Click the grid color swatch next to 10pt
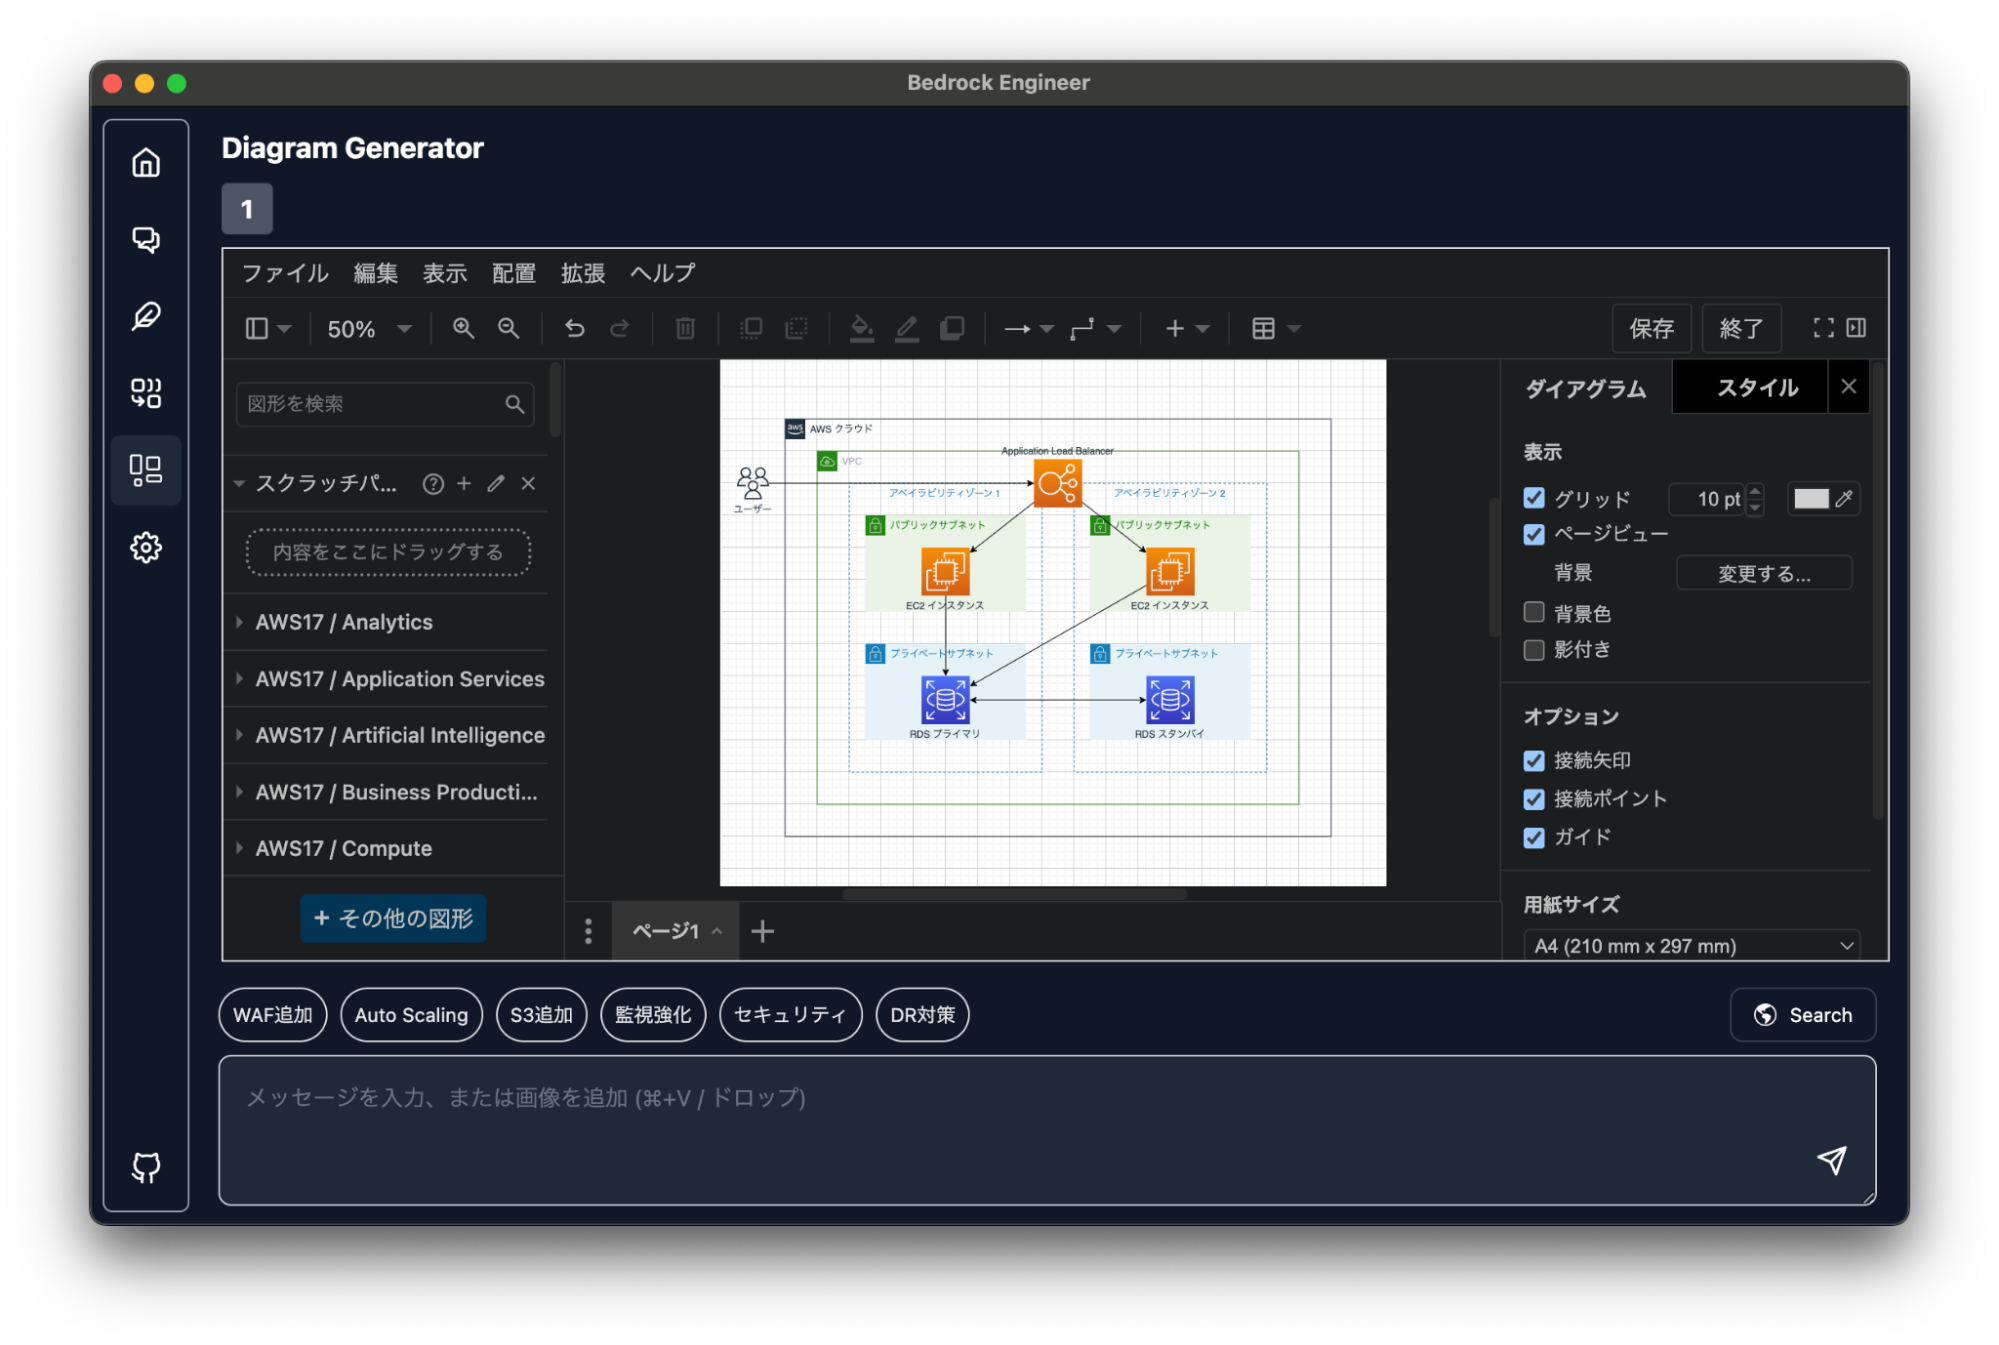This screenshot has width=1999, height=1345. (1812, 499)
